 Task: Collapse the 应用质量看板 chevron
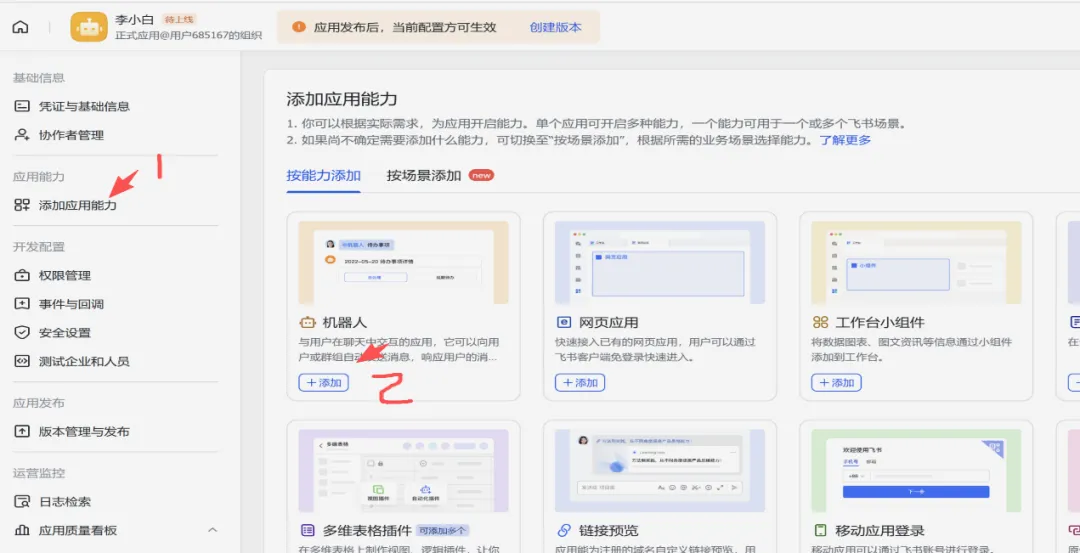coord(213,530)
